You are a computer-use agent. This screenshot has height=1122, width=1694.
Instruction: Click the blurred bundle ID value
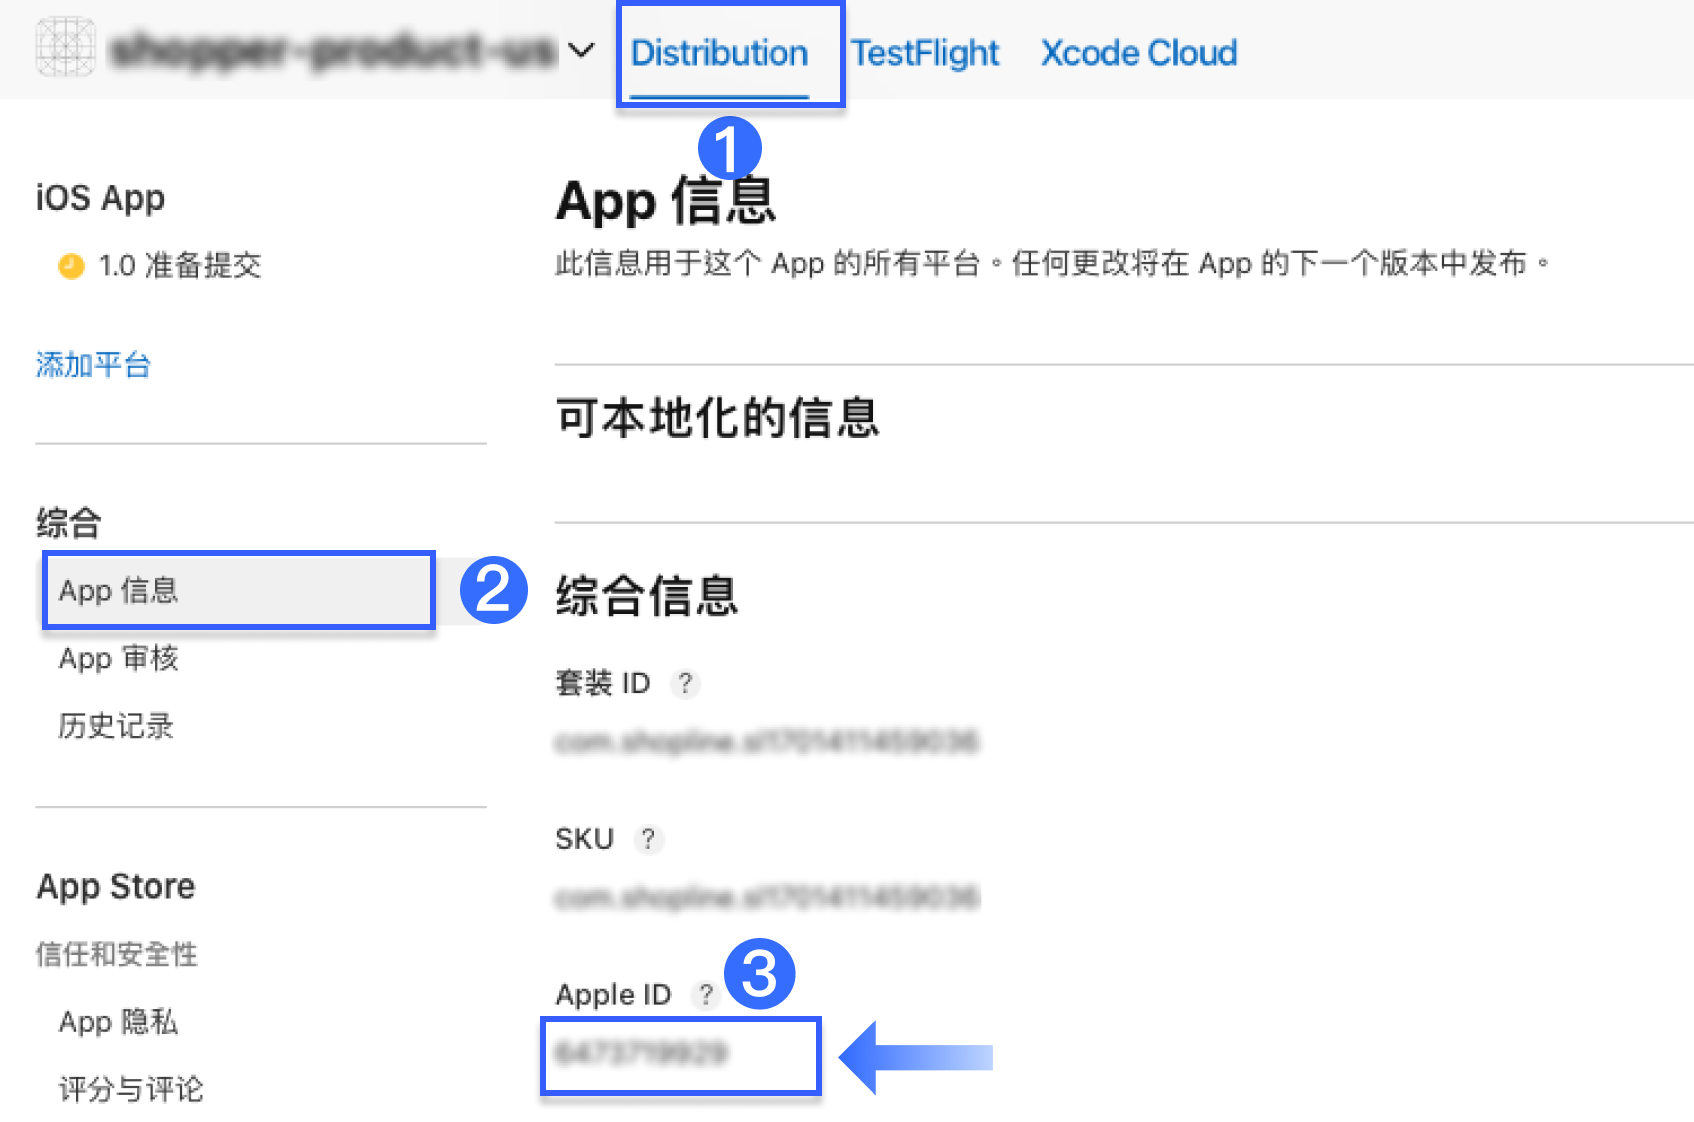click(767, 742)
